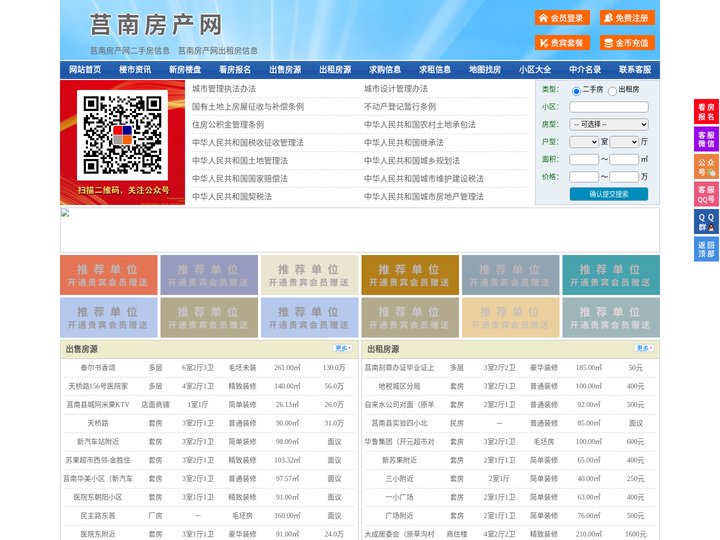Click the minimum 面积 input field

[584, 159]
